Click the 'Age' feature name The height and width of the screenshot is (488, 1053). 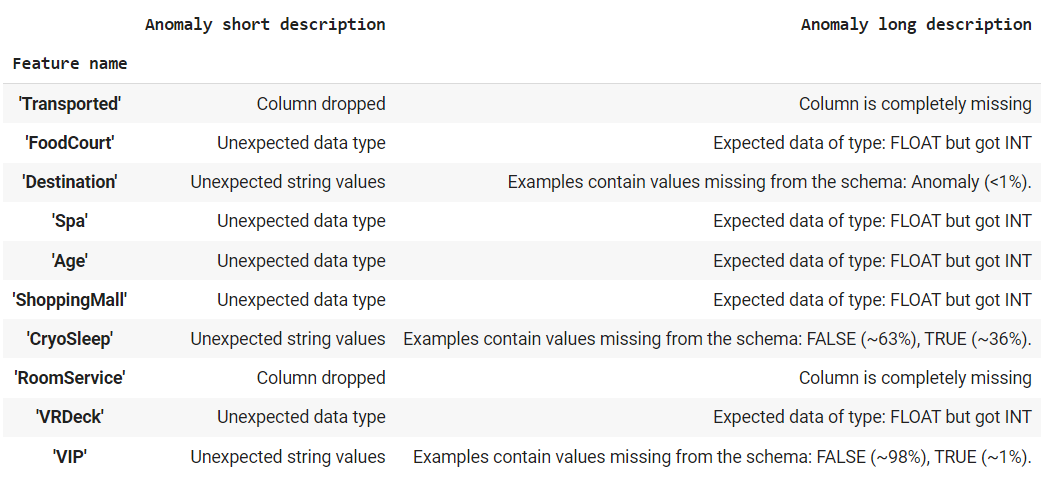coord(70,261)
